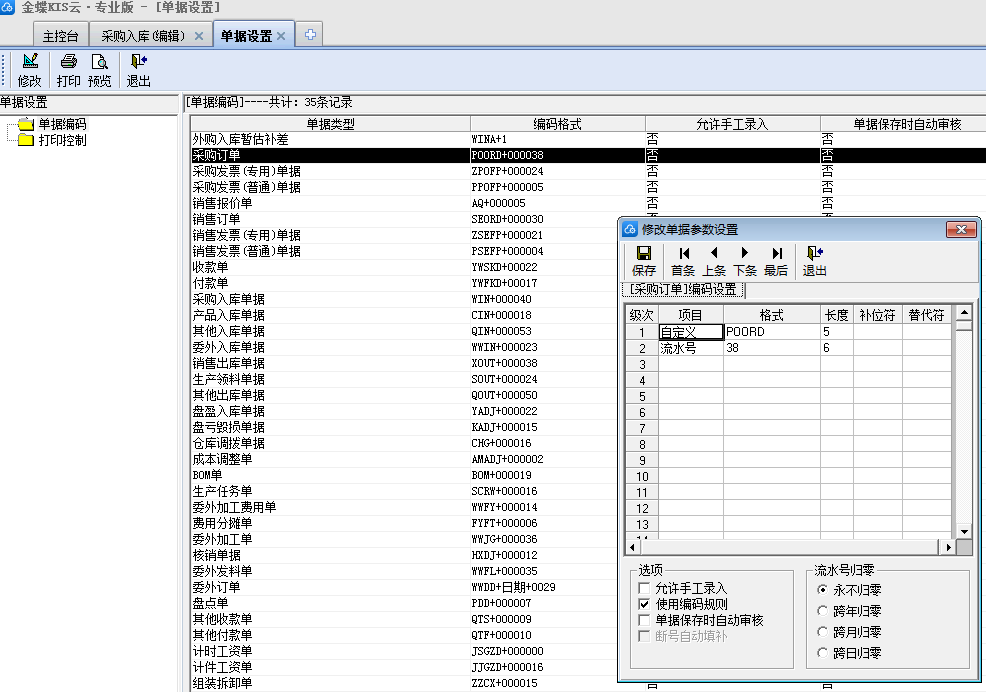Screen dimensions: 986x692
Task: Click the 打印 (Print) toolbar icon
Action: pos(69,70)
